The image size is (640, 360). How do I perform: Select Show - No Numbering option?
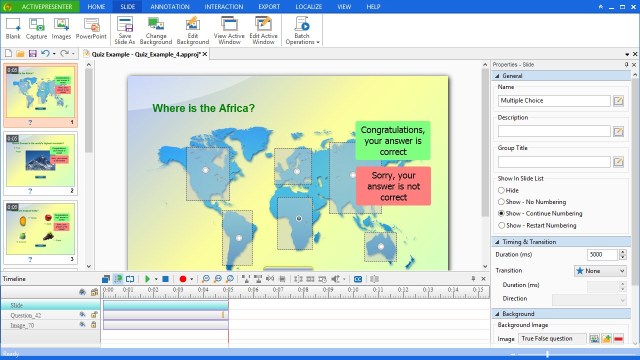(x=501, y=202)
